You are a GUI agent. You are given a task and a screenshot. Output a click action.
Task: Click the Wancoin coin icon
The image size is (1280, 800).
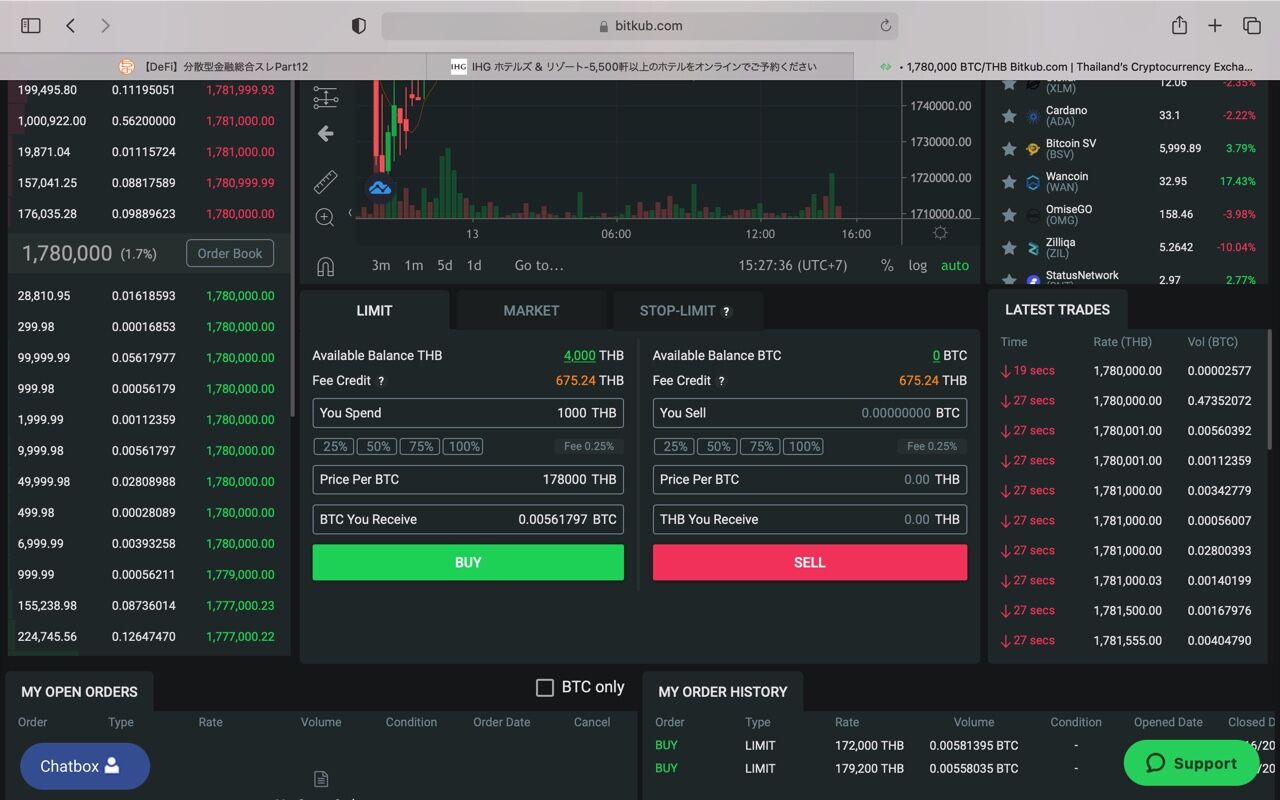point(1033,182)
